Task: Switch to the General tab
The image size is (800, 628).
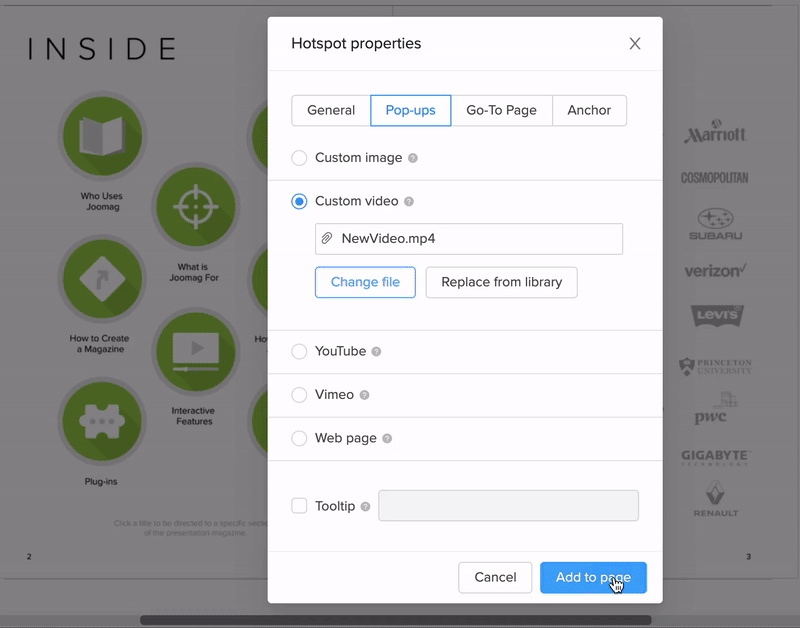Action: (331, 111)
